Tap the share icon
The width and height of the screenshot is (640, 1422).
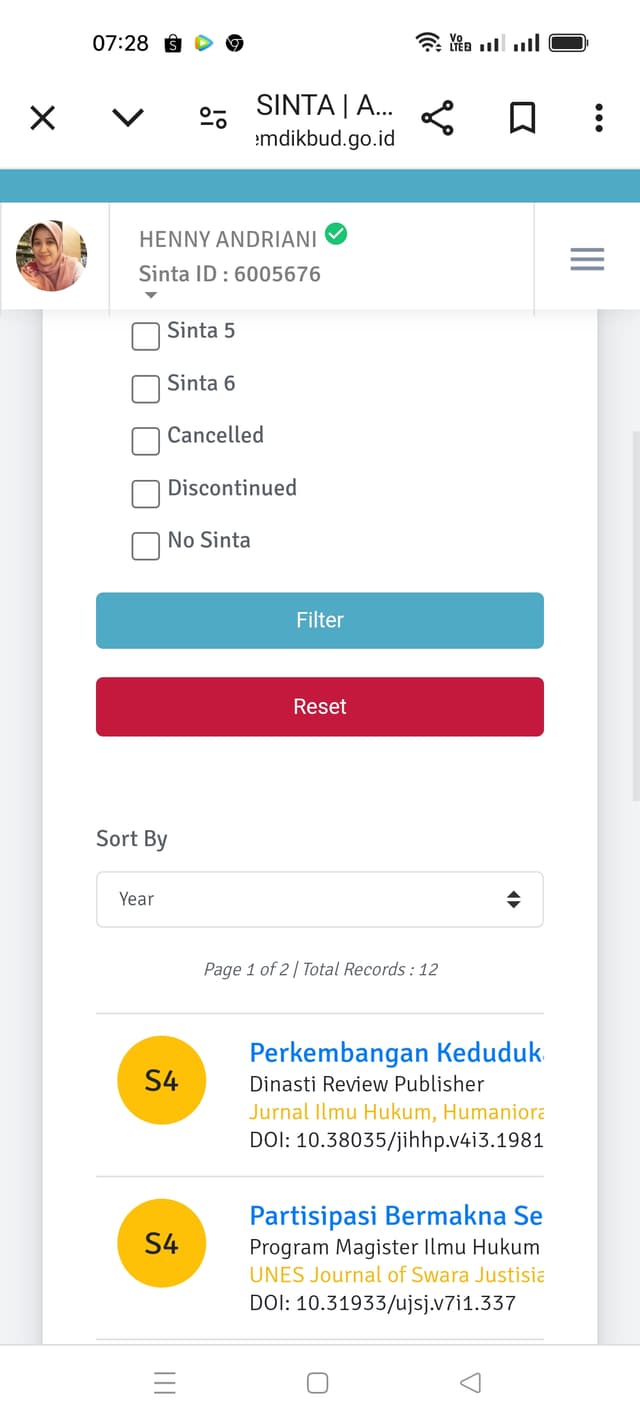(x=437, y=118)
